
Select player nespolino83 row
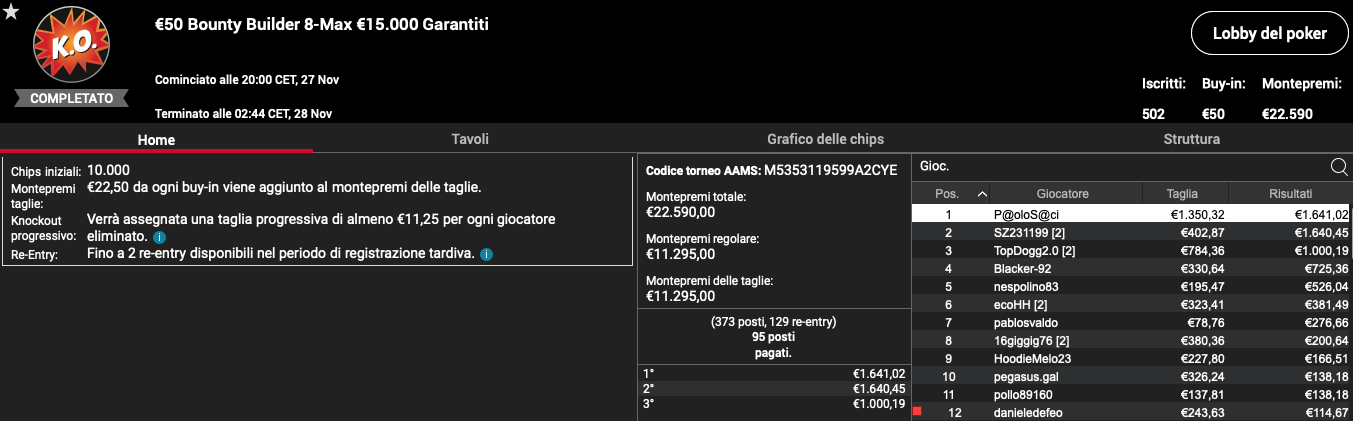1132,286
